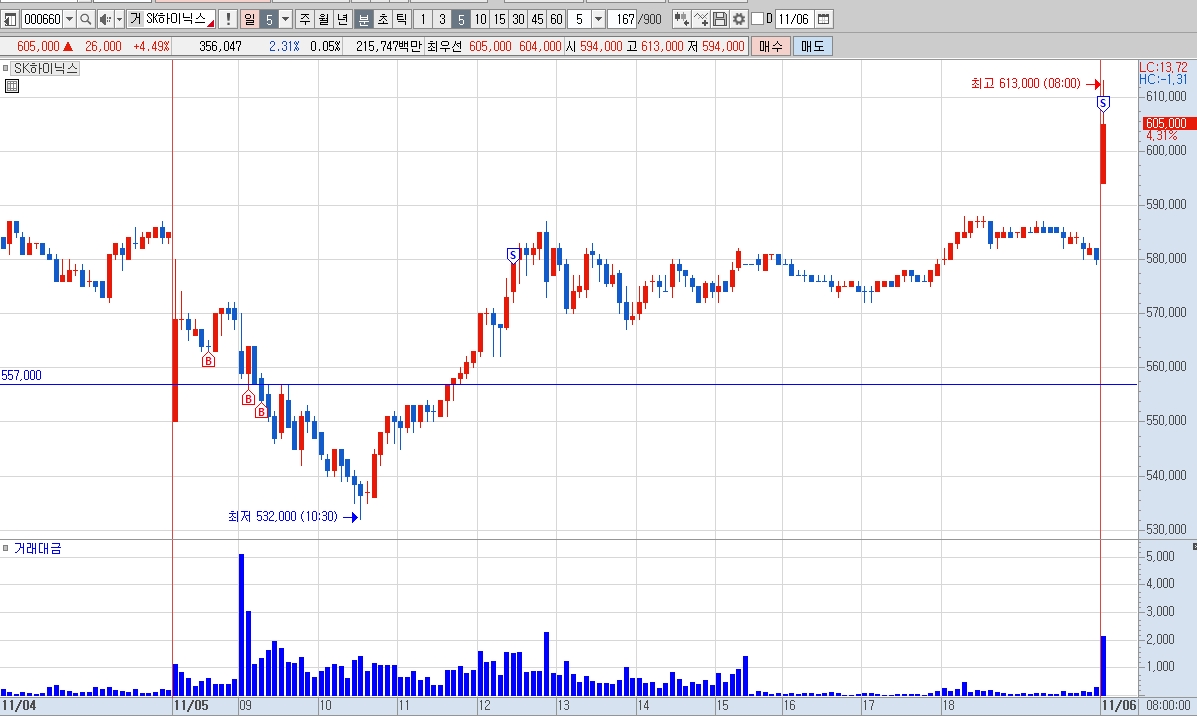1197x716 pixels.
Task: Select the 틱 (tick) period toggle
Action: [x=402, y=19]
